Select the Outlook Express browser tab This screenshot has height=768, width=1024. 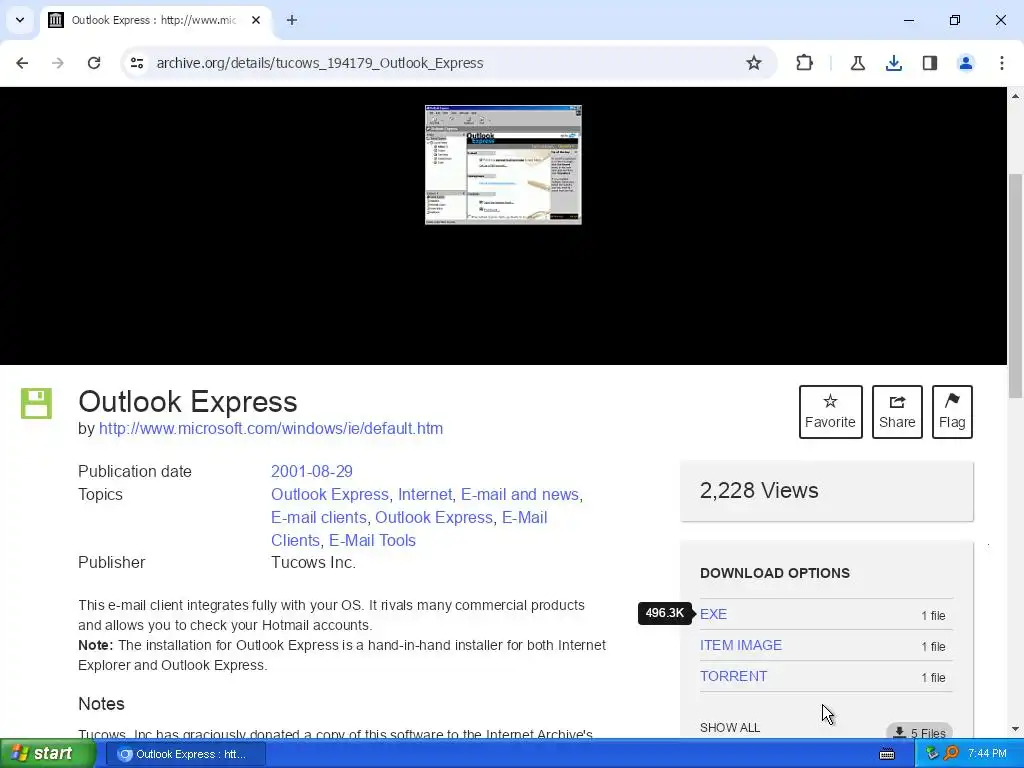pyautogui.click(x=153, y=20)
